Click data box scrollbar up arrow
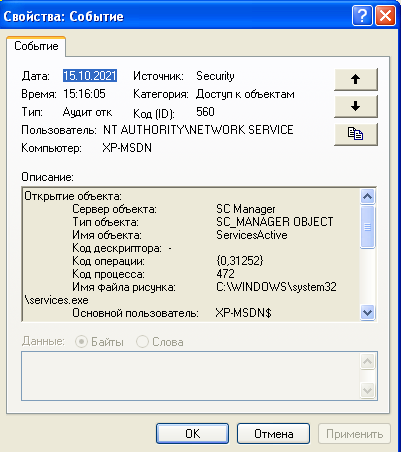The width and height of the screenshot is (401, 452). [368, 362]
